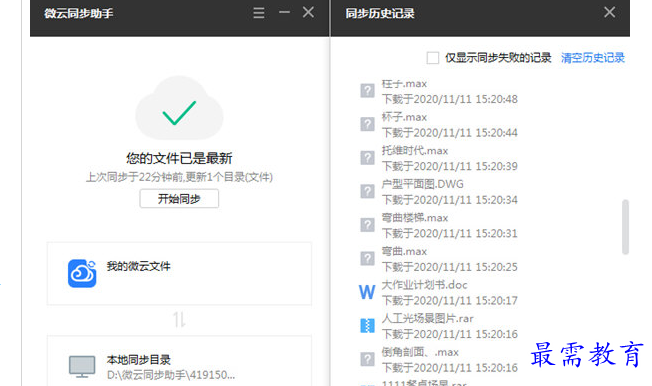
Task: Click timestamp 下载于2020/11/11 15:20:31
Action: coord(450,233)
